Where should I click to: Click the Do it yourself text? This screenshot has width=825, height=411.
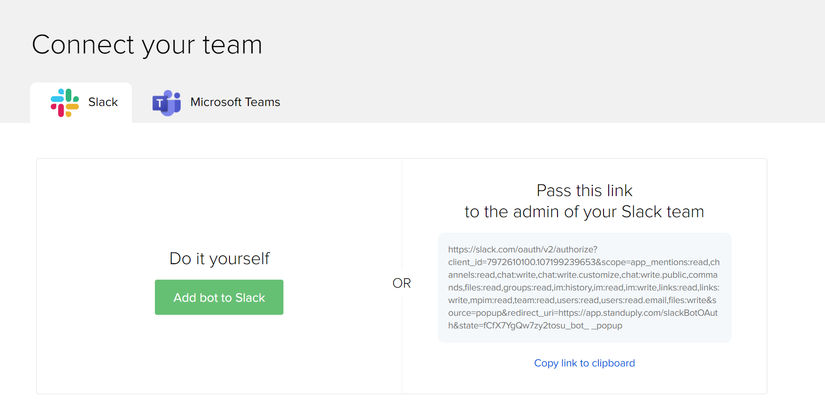[x=219, y=258]
